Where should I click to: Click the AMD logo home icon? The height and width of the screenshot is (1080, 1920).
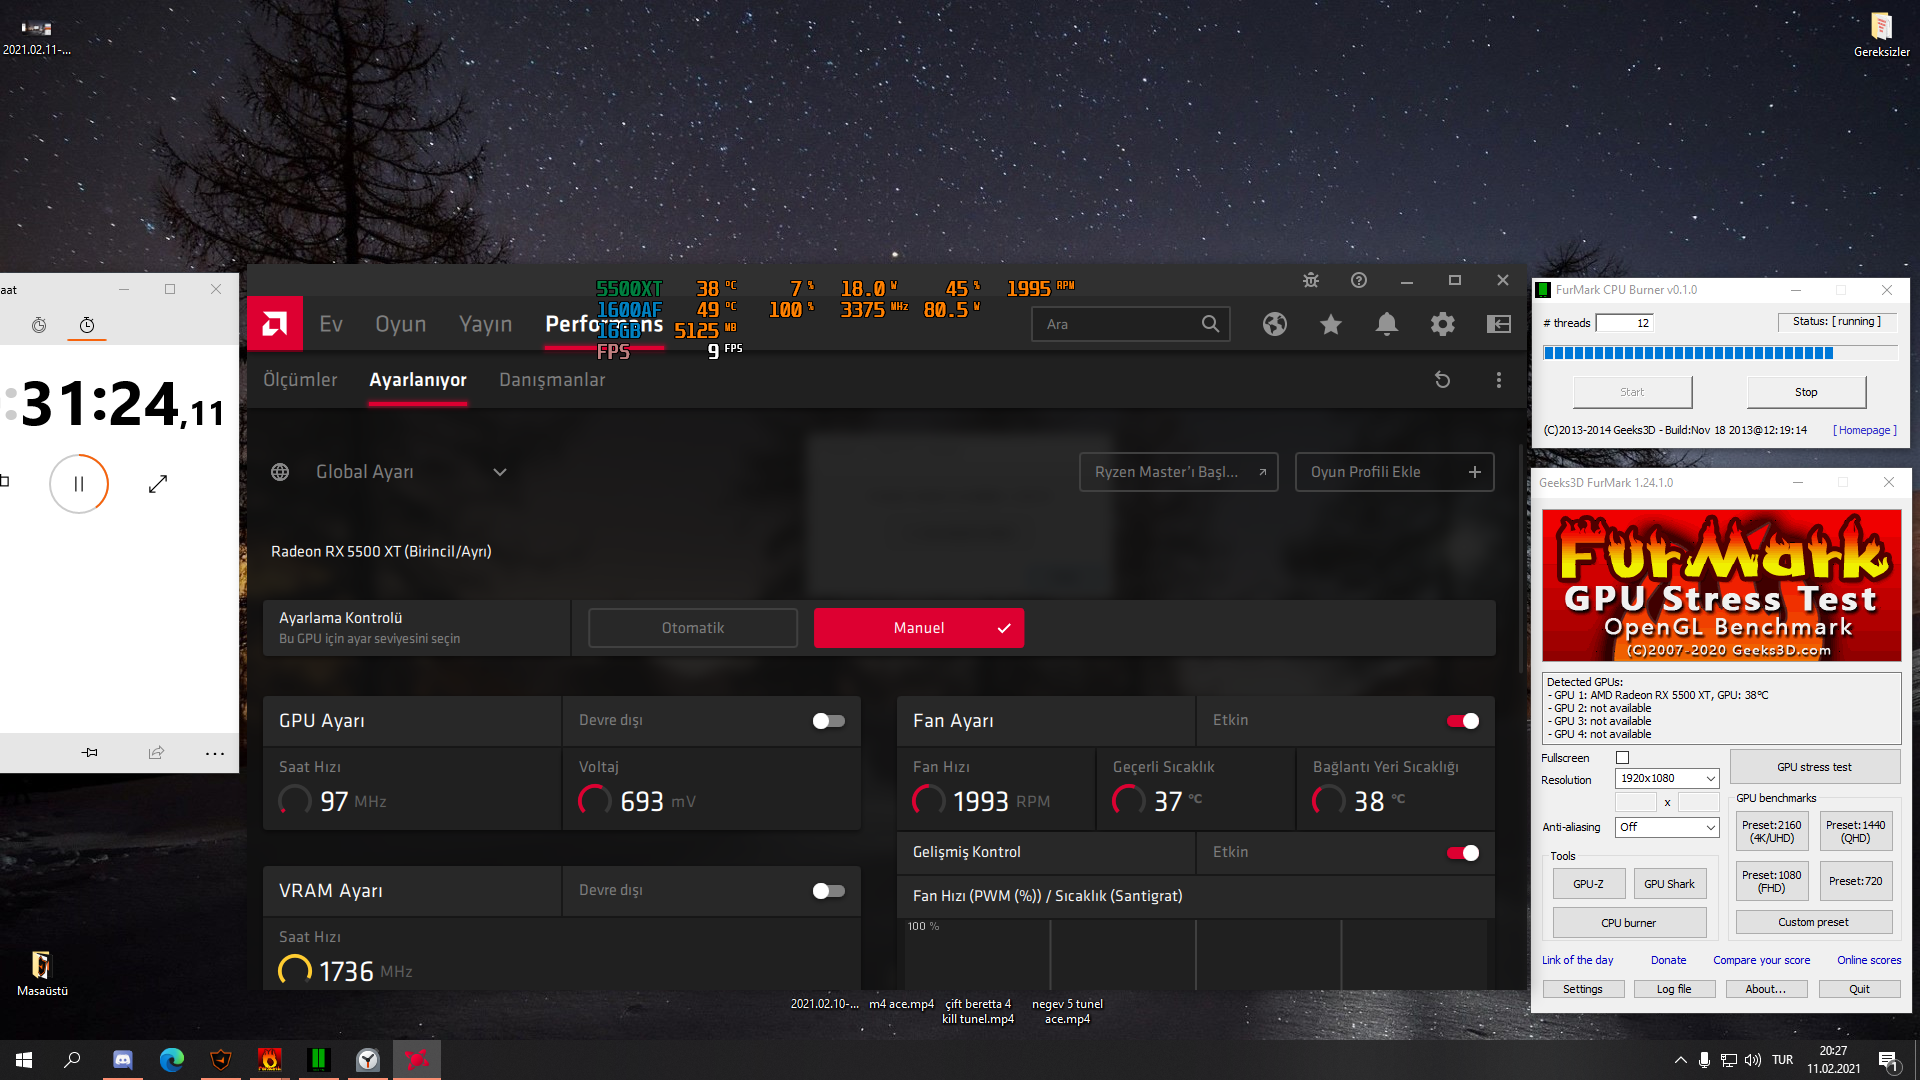pyautogui.click(x=275, y=323)
